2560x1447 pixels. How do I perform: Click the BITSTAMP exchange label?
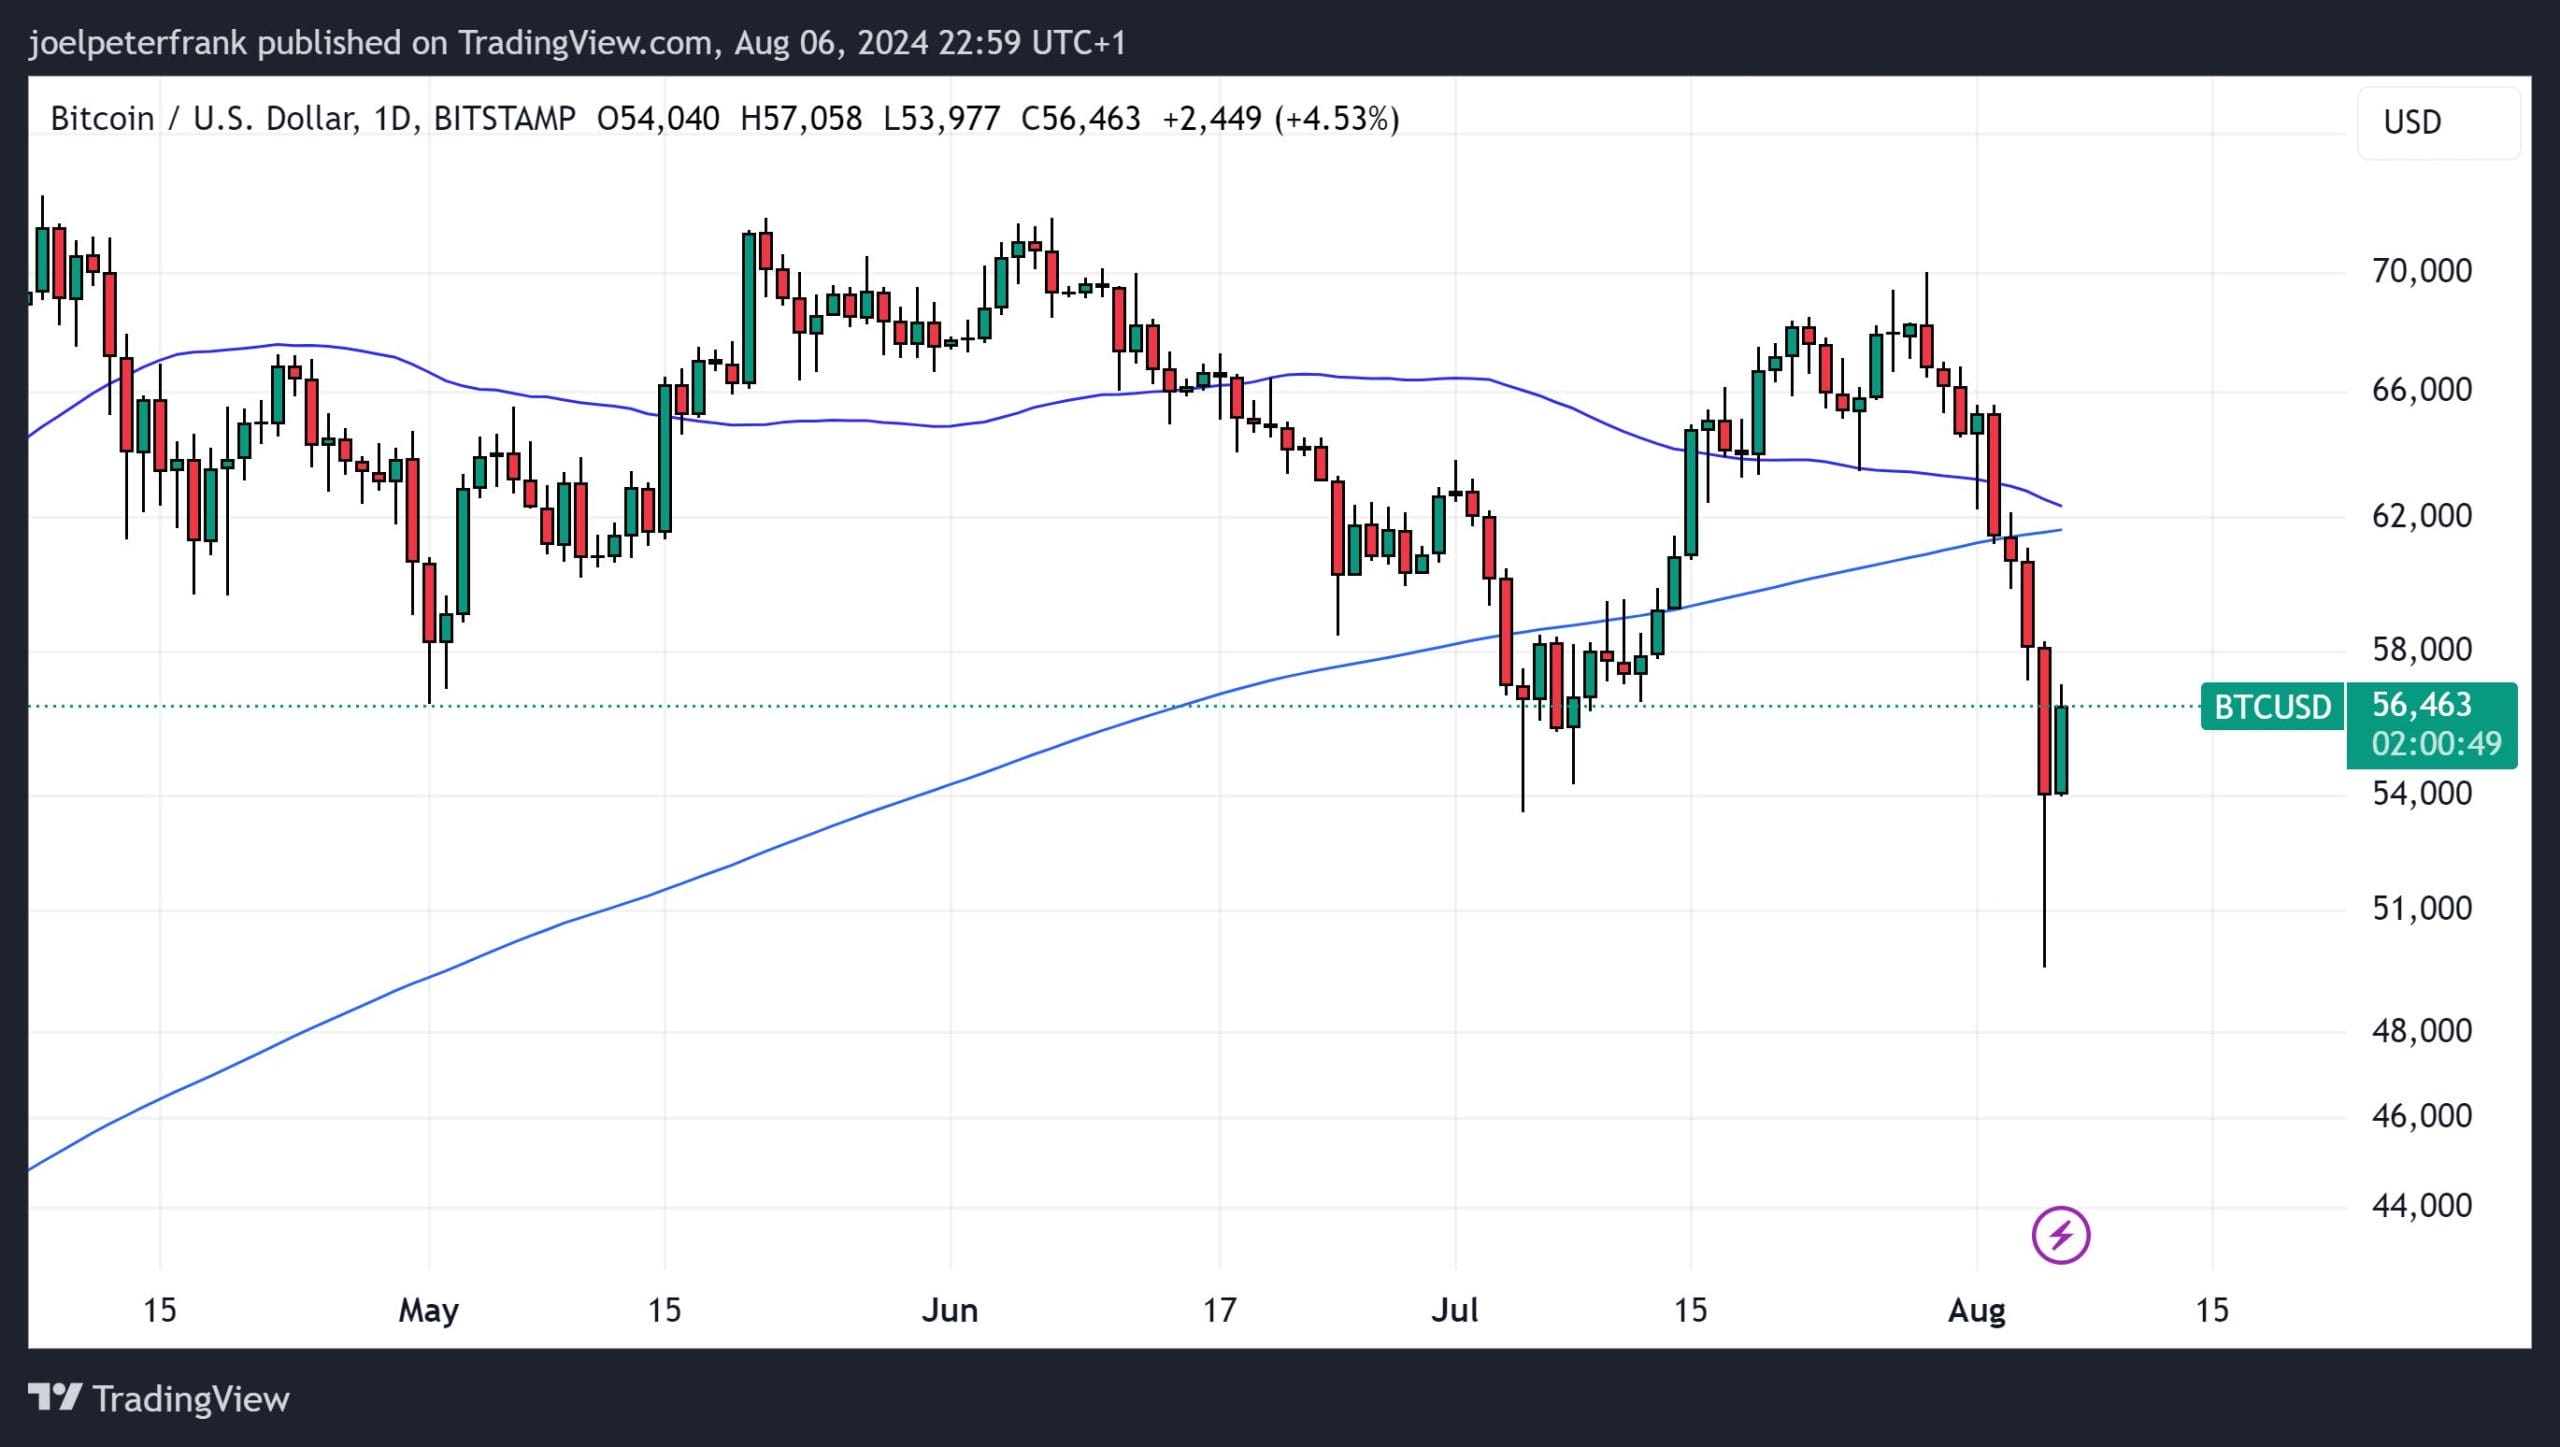pos(504,119)
